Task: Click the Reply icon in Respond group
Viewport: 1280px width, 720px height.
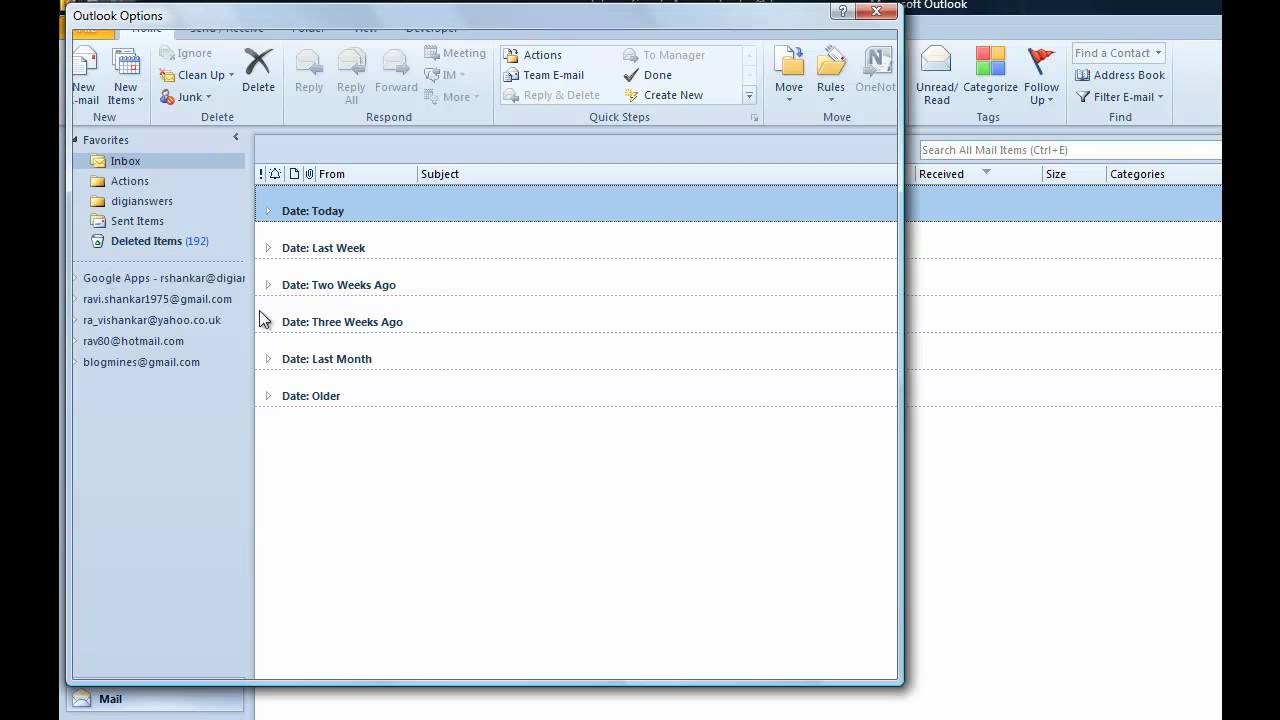Action: coord(309,62)
